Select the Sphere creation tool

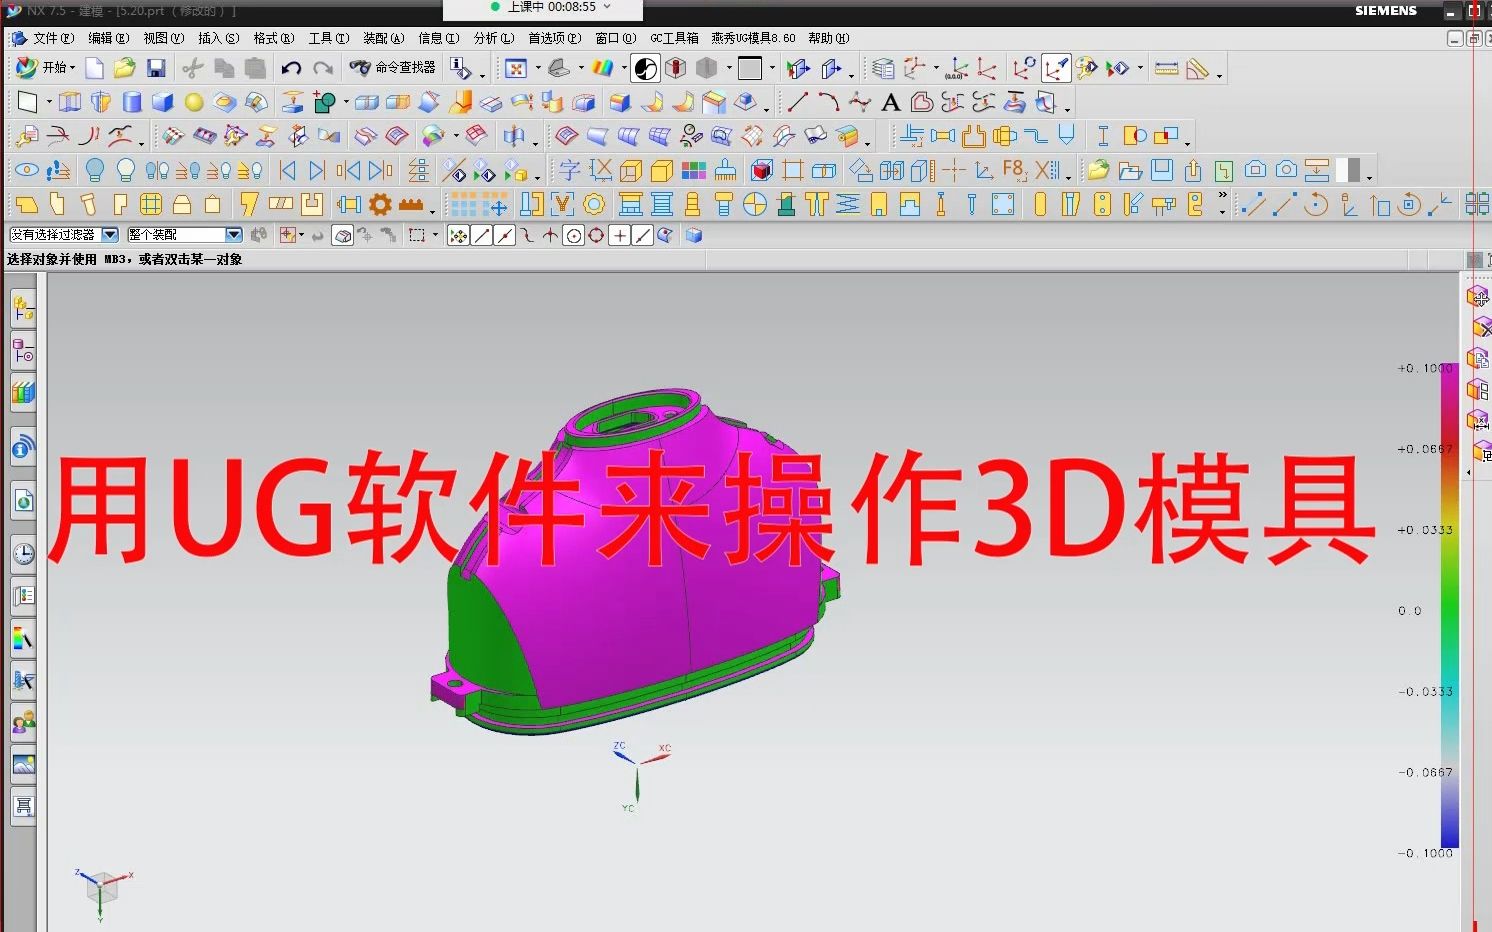point(193,102)
